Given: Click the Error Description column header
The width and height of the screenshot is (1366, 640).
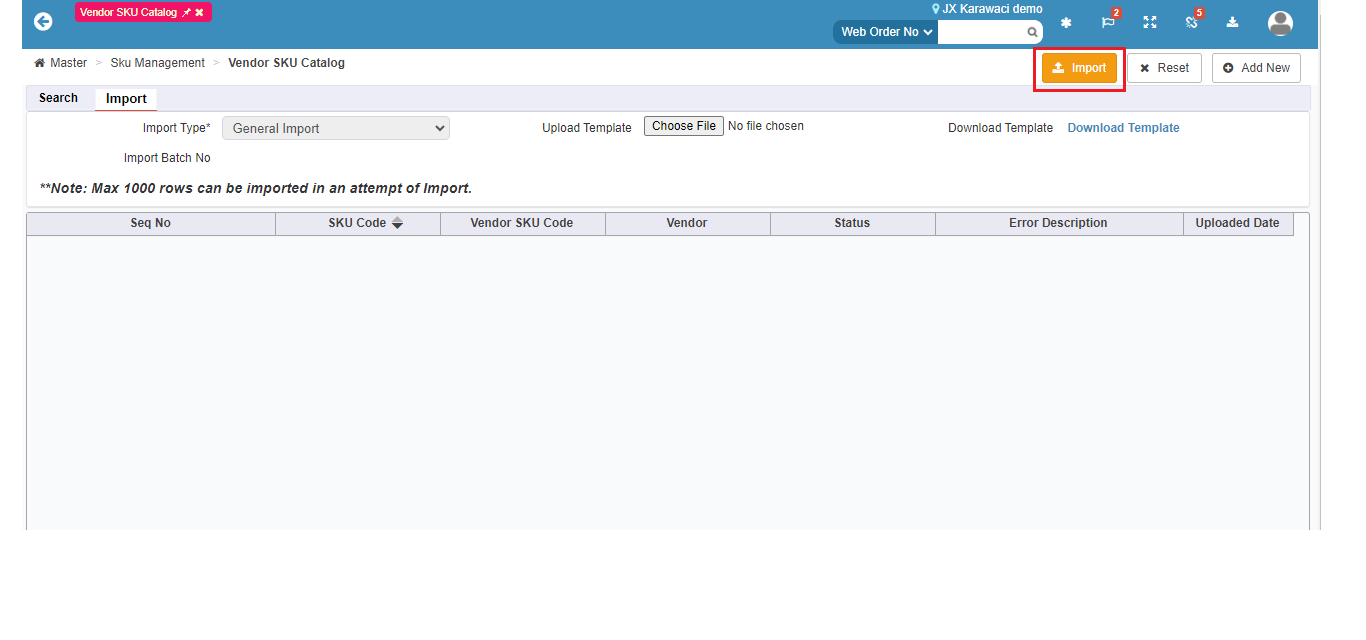Looking at the screenshot, I should [x=1058, y=223].
